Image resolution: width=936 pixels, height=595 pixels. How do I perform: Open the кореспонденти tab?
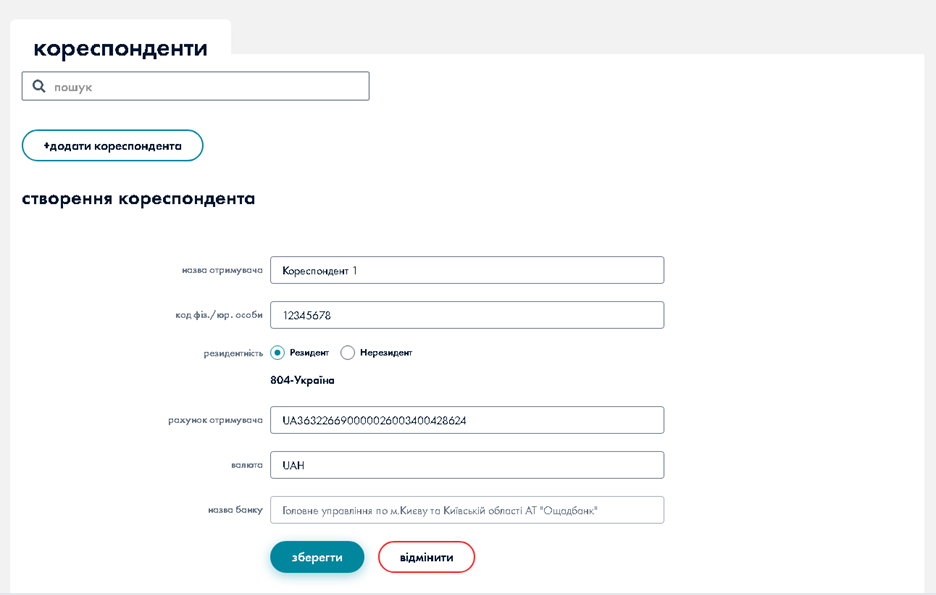coord(120,48)
